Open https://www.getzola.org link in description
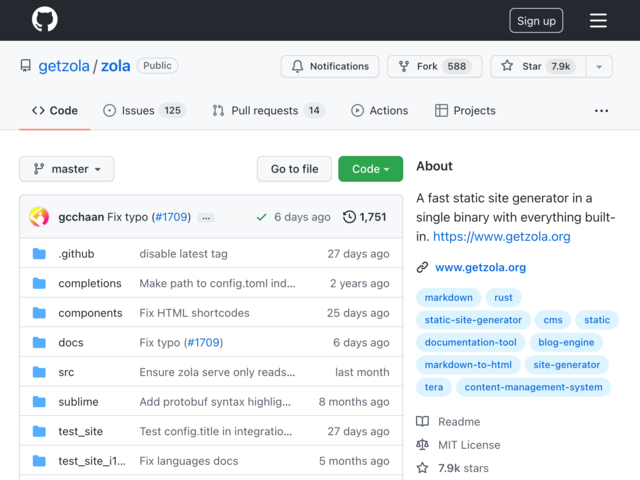Viewport: 640px width, 480px height. [x=502, y=236]
